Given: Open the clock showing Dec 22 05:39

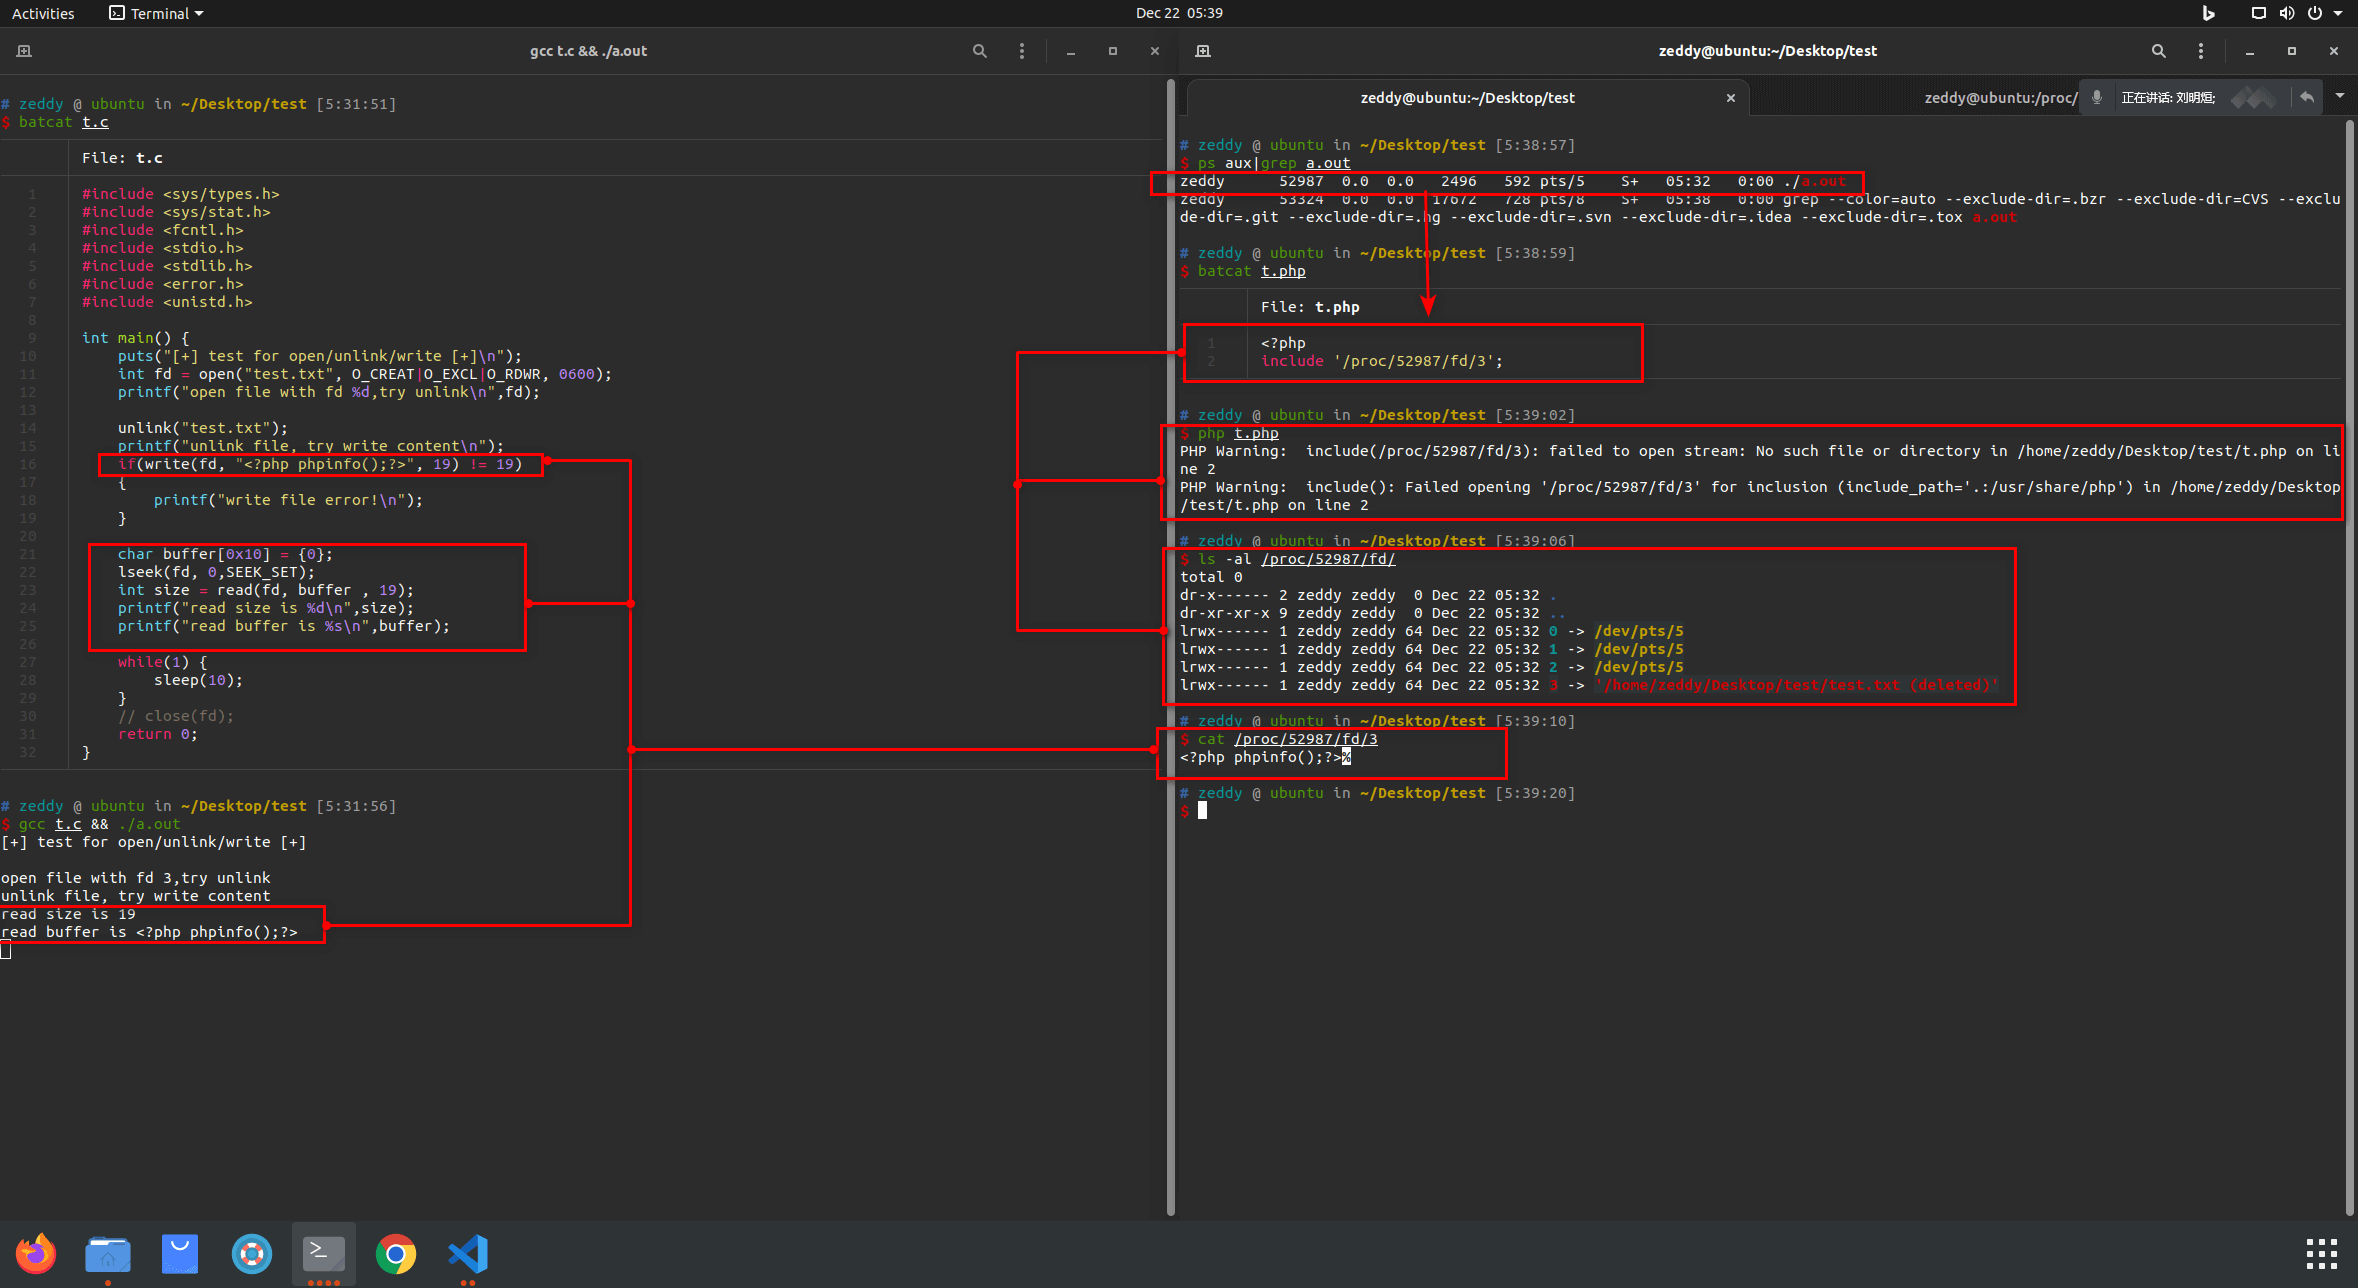Looking at the screenshot, I should point(1179,13).
